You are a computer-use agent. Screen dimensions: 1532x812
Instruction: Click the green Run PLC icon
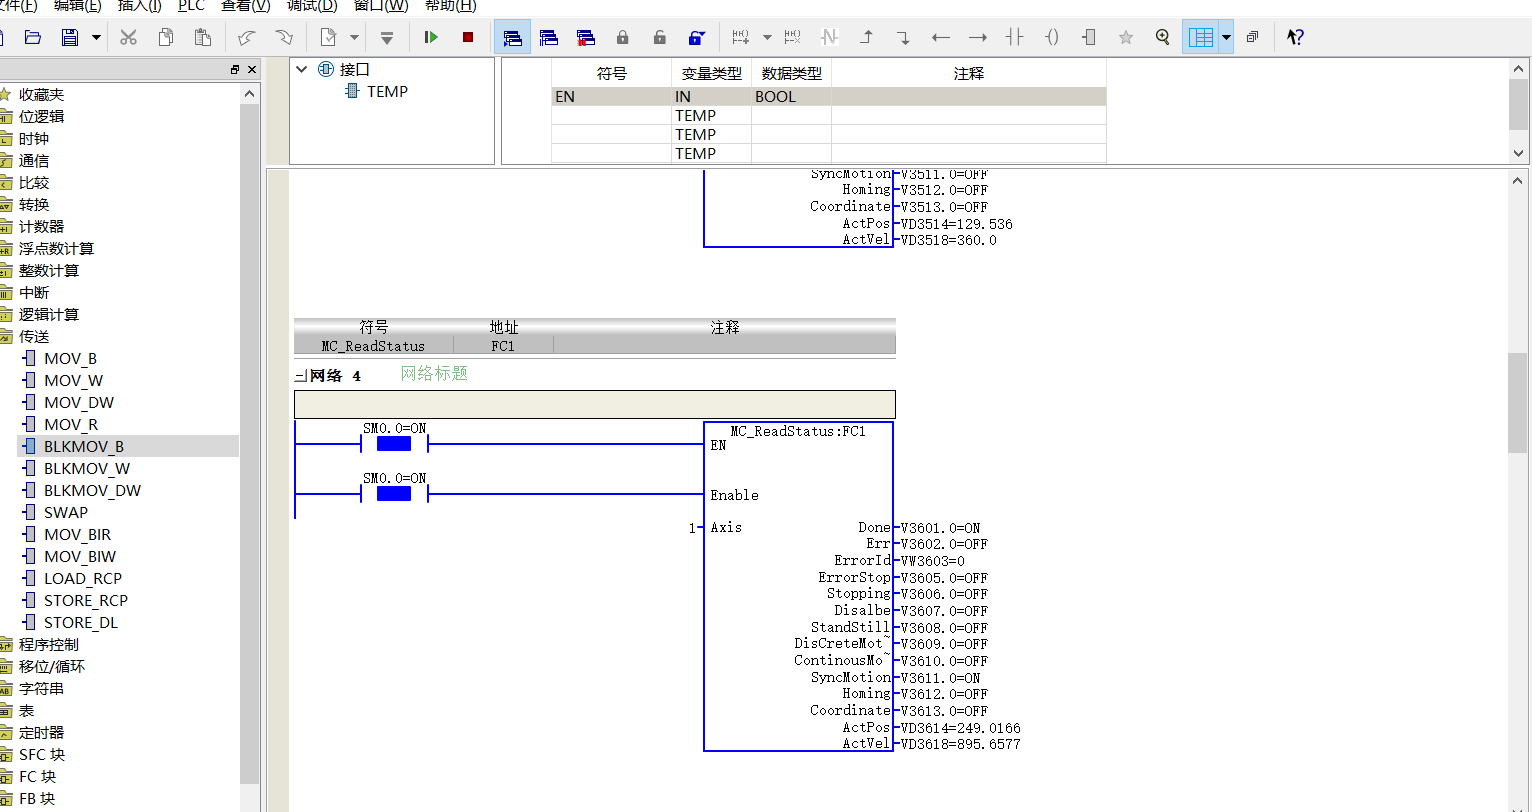[x=431, y=37]
